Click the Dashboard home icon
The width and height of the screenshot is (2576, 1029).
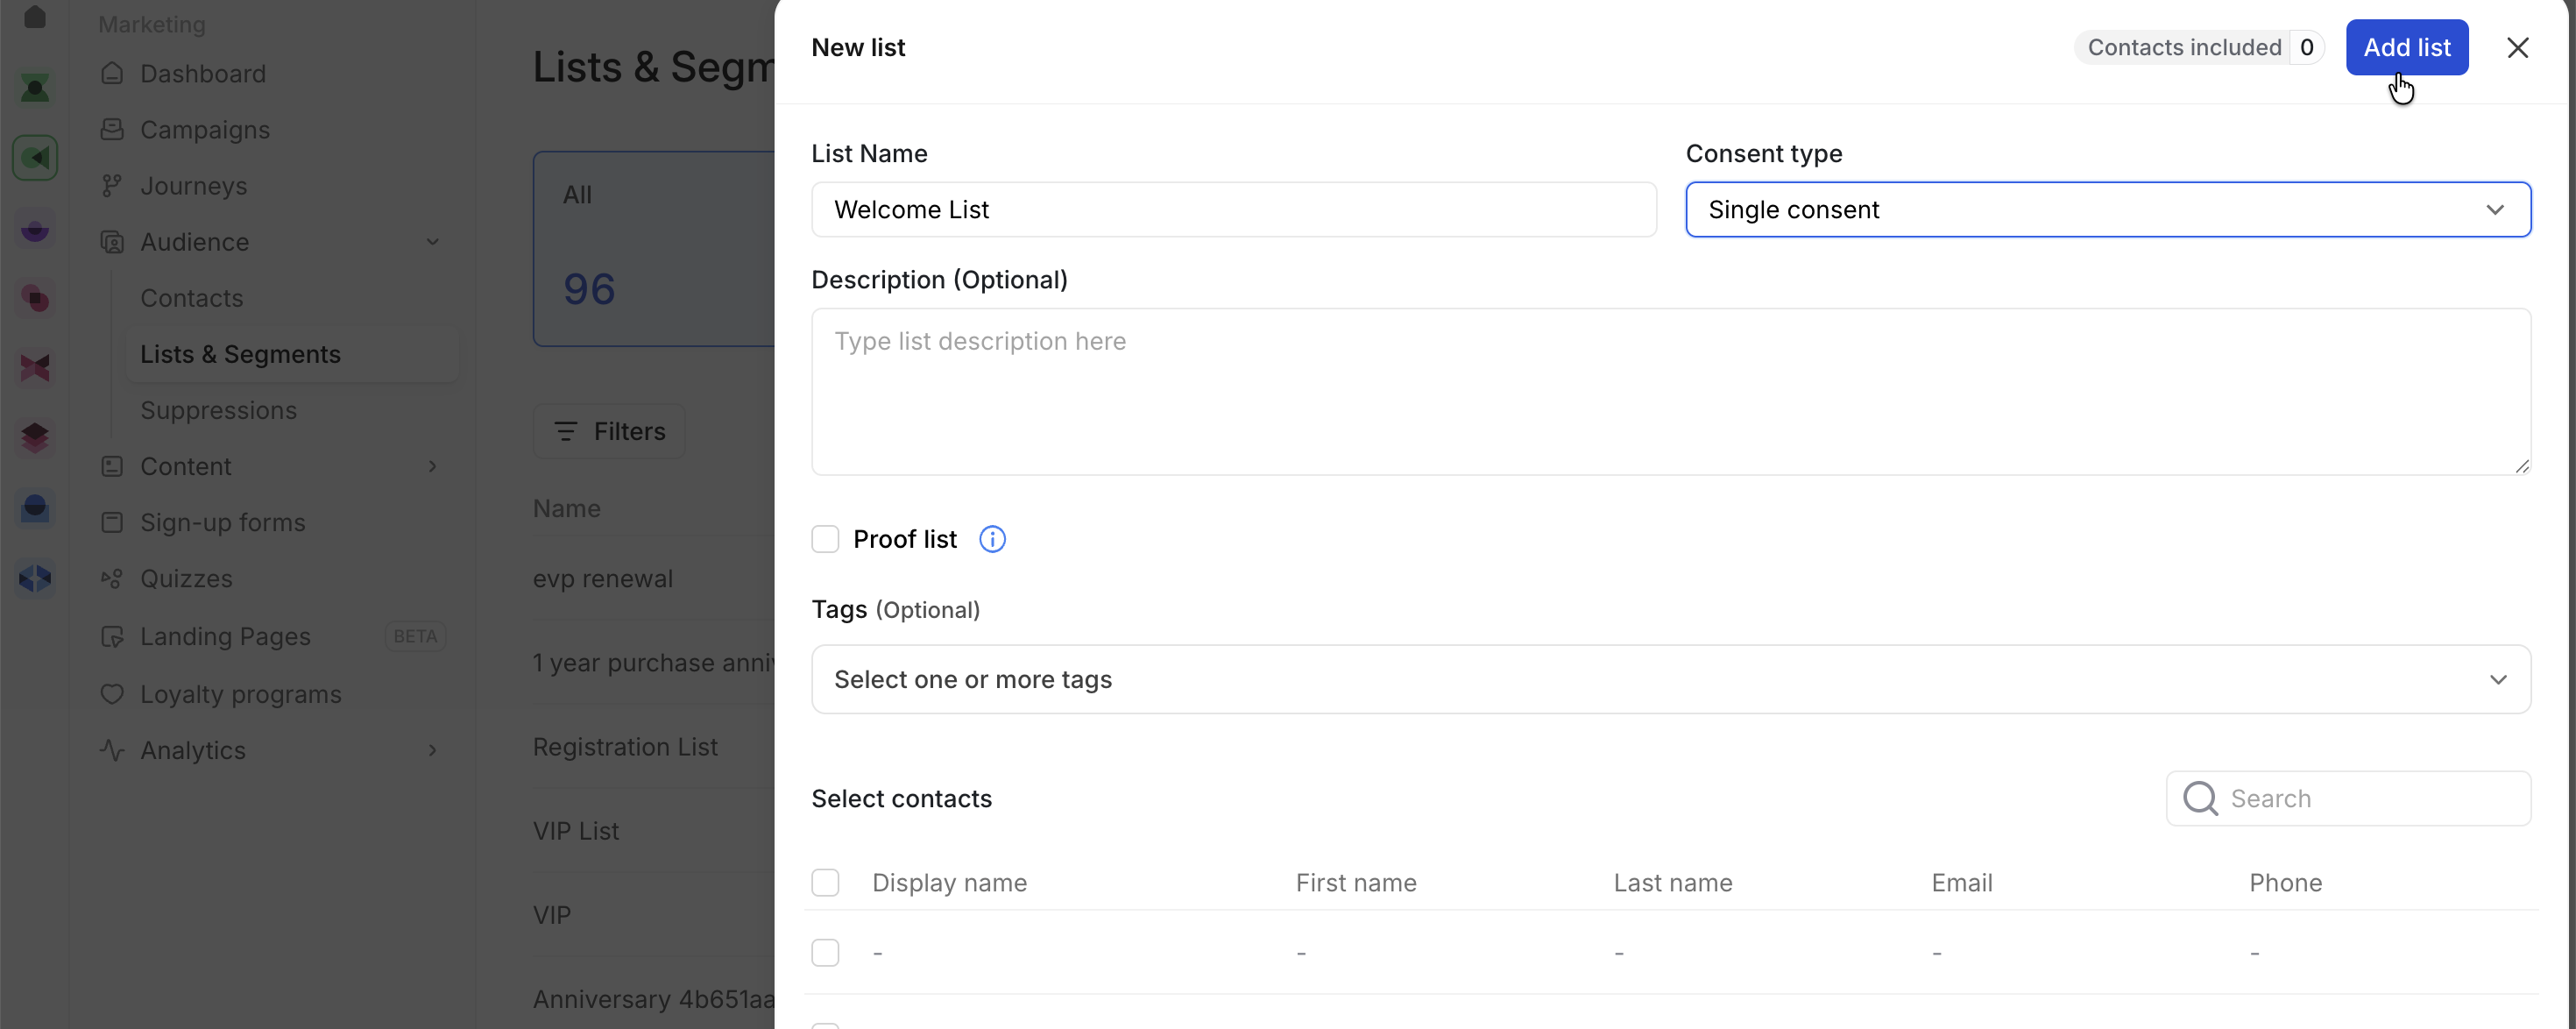tap(112, 73)
